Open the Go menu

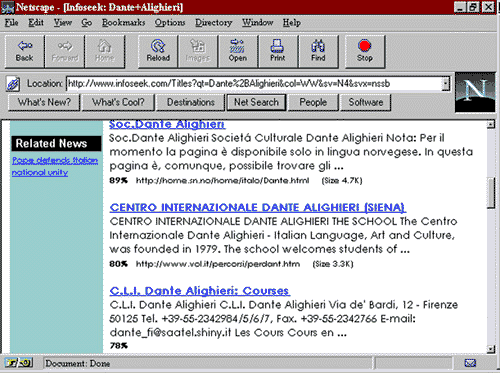(87, 23)
